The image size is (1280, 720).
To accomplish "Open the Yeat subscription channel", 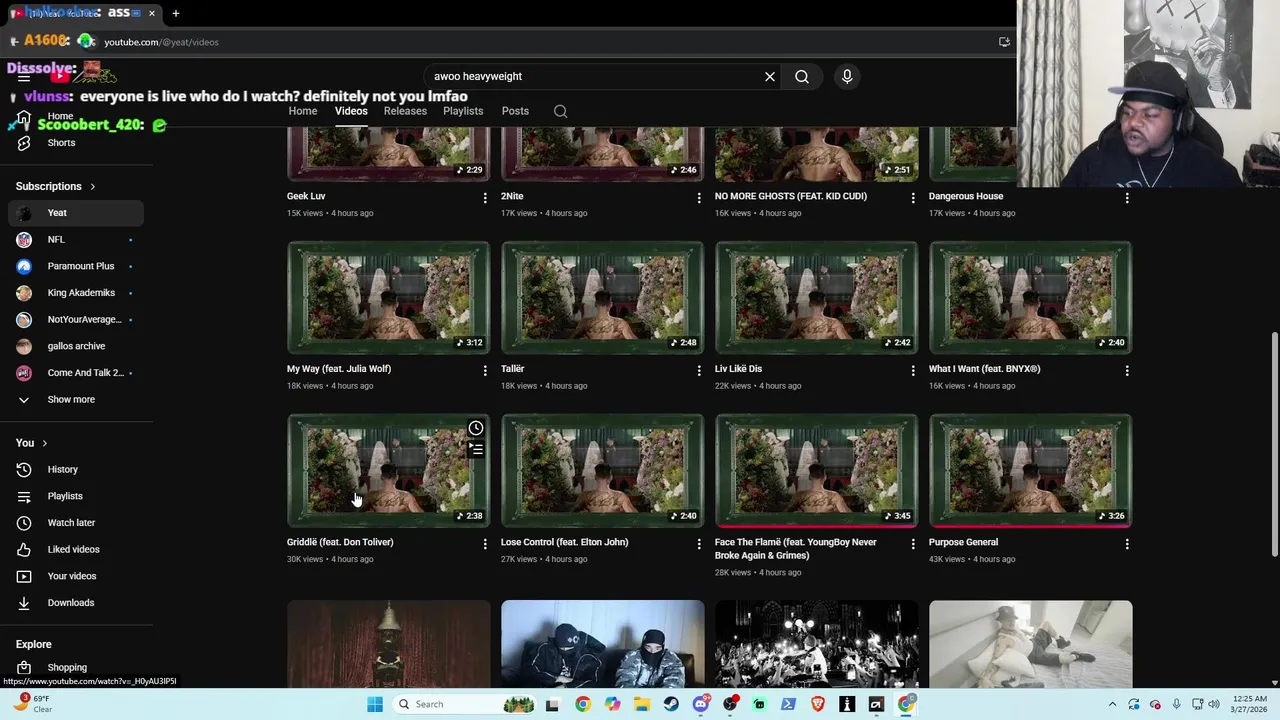I will [76, 213].
